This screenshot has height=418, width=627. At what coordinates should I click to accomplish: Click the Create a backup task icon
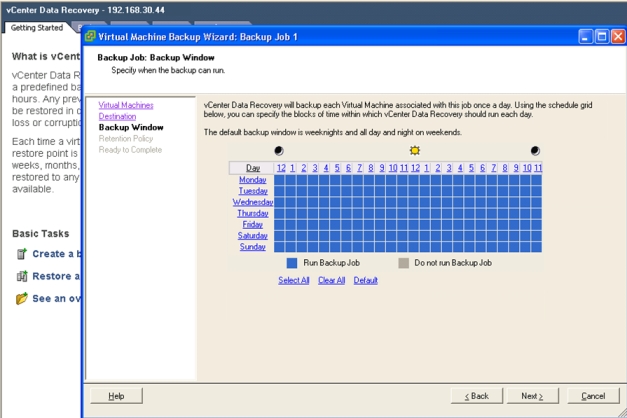click(x=21, y=254)
